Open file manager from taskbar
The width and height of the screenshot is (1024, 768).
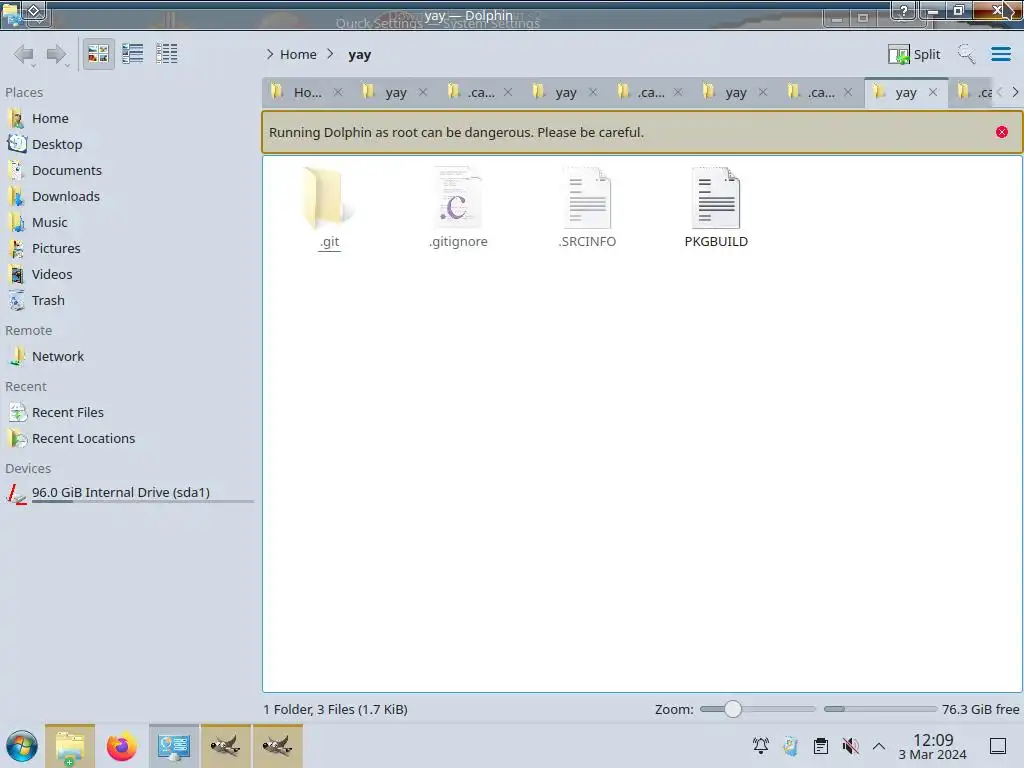[x=70, y=746]
